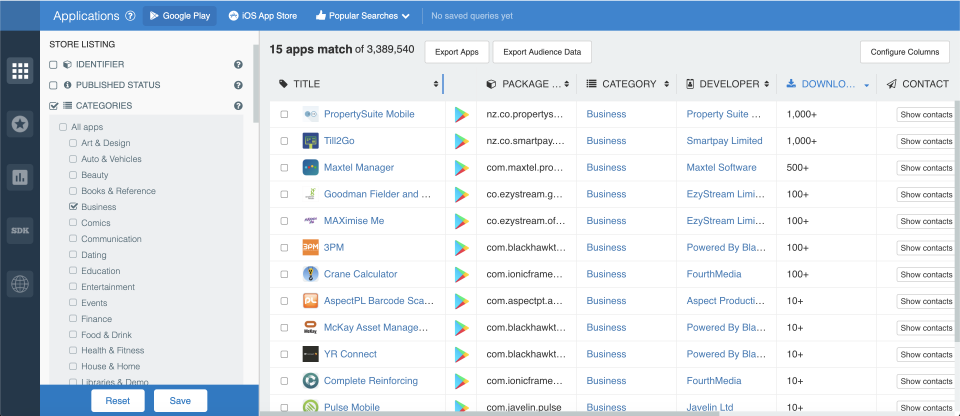The width and height of the screenshot is (960, 416).
Task: Click the filter panel vertical scrollbar
Action: (x=255, y=83)
